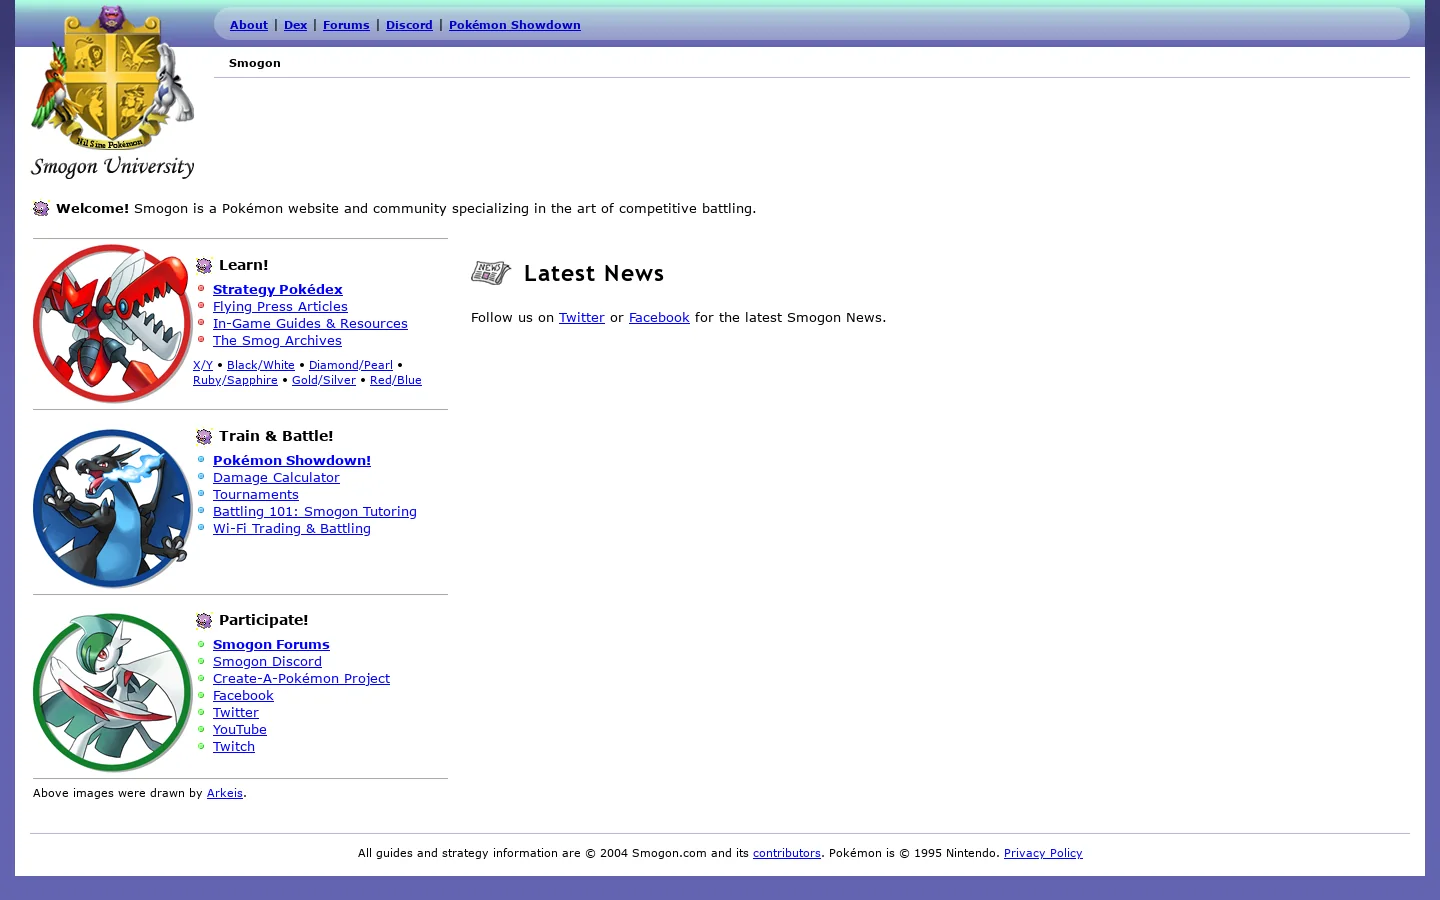Open Discord from the top navigation

tap(409, 25)
